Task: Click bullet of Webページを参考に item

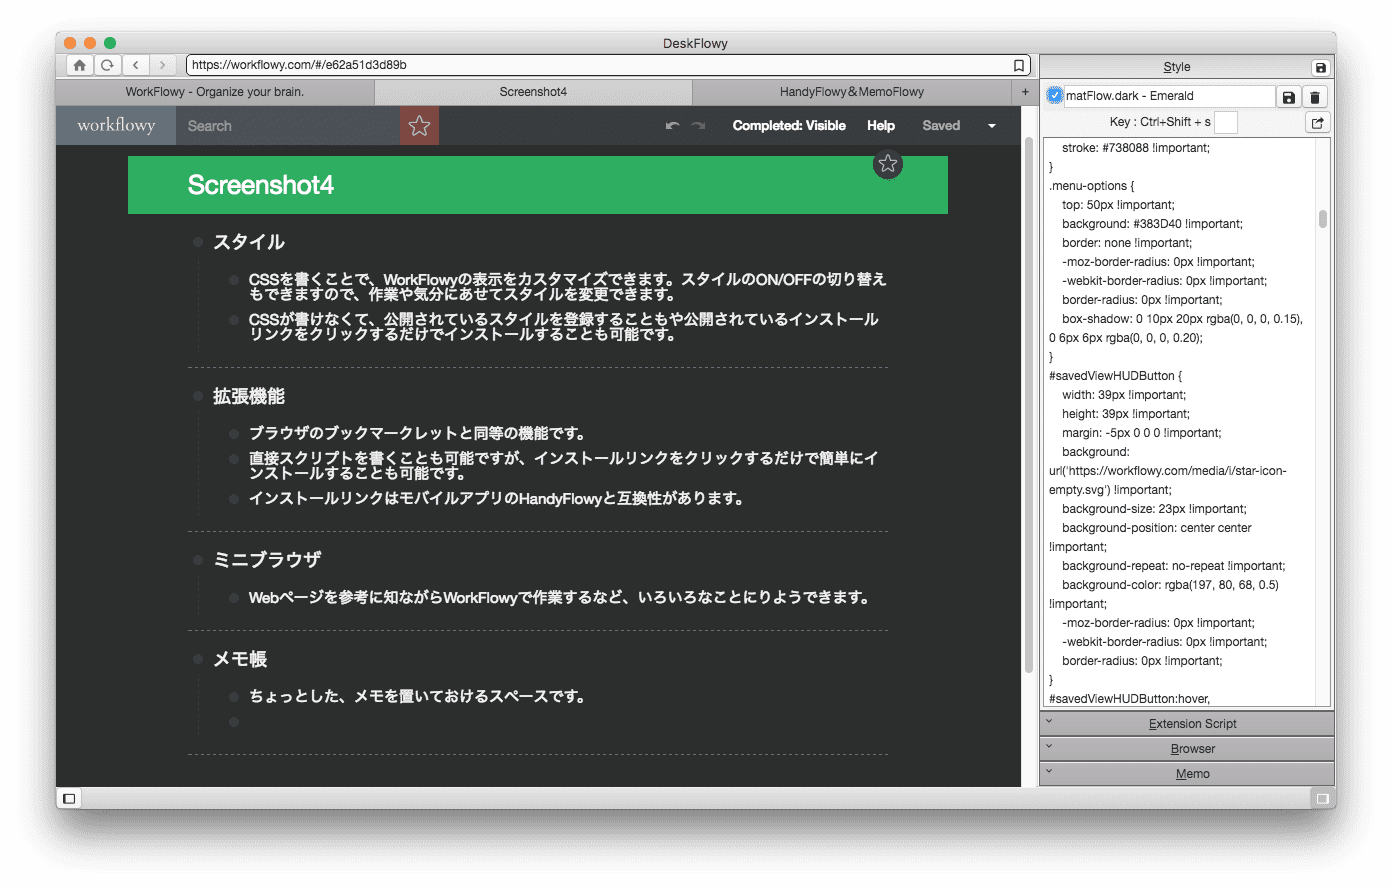Action: [x=234, y=598]
